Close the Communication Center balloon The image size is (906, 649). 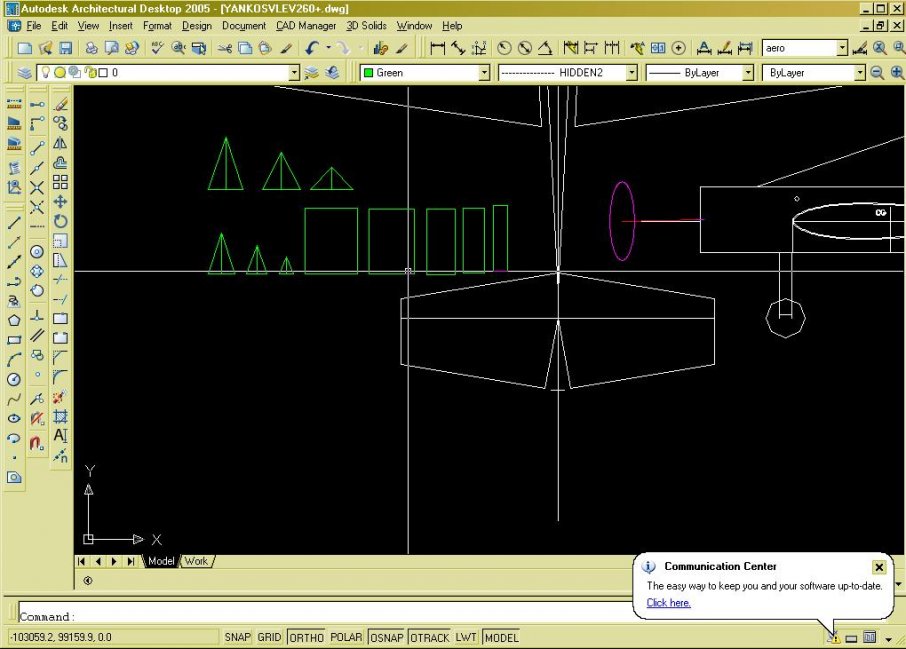click(879, 567)
